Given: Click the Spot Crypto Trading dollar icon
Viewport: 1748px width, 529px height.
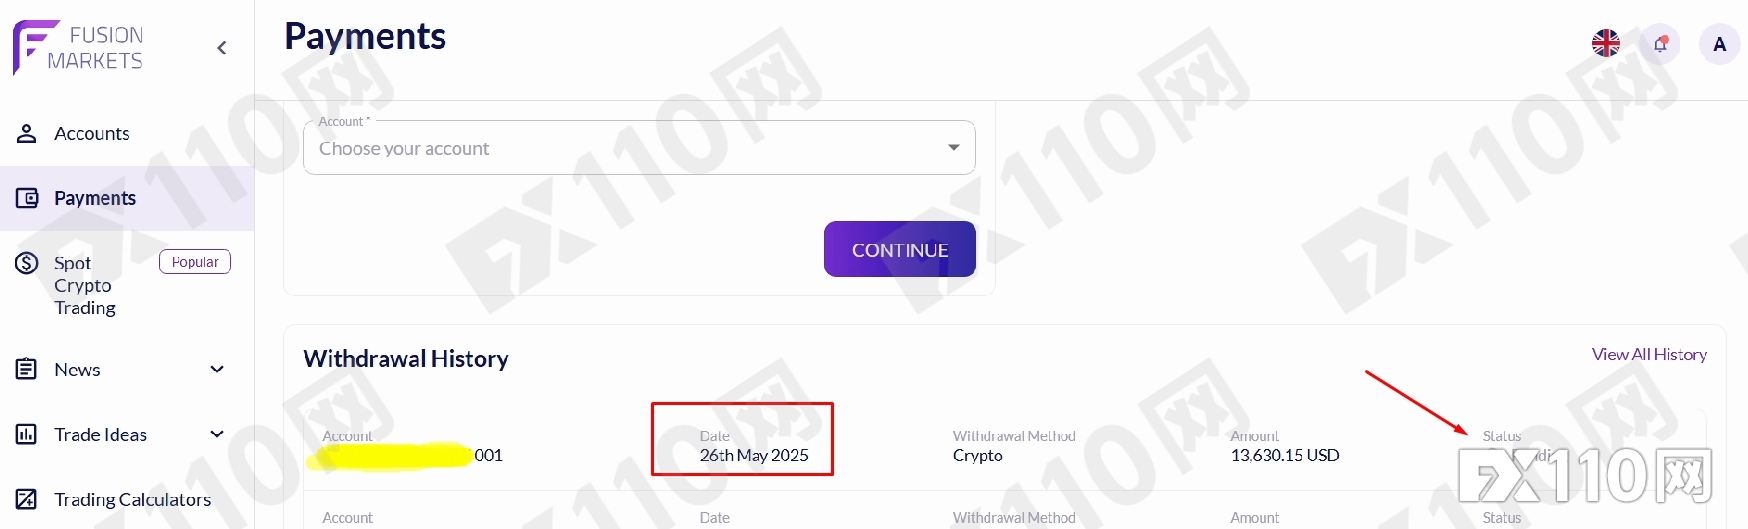Looking at the screenshot, I should 27,263.
